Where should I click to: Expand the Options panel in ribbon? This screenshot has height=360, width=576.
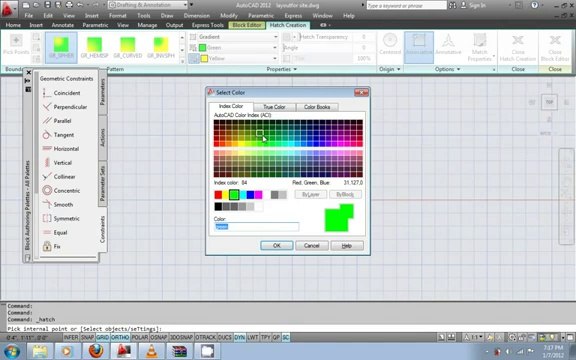[447, 69]
